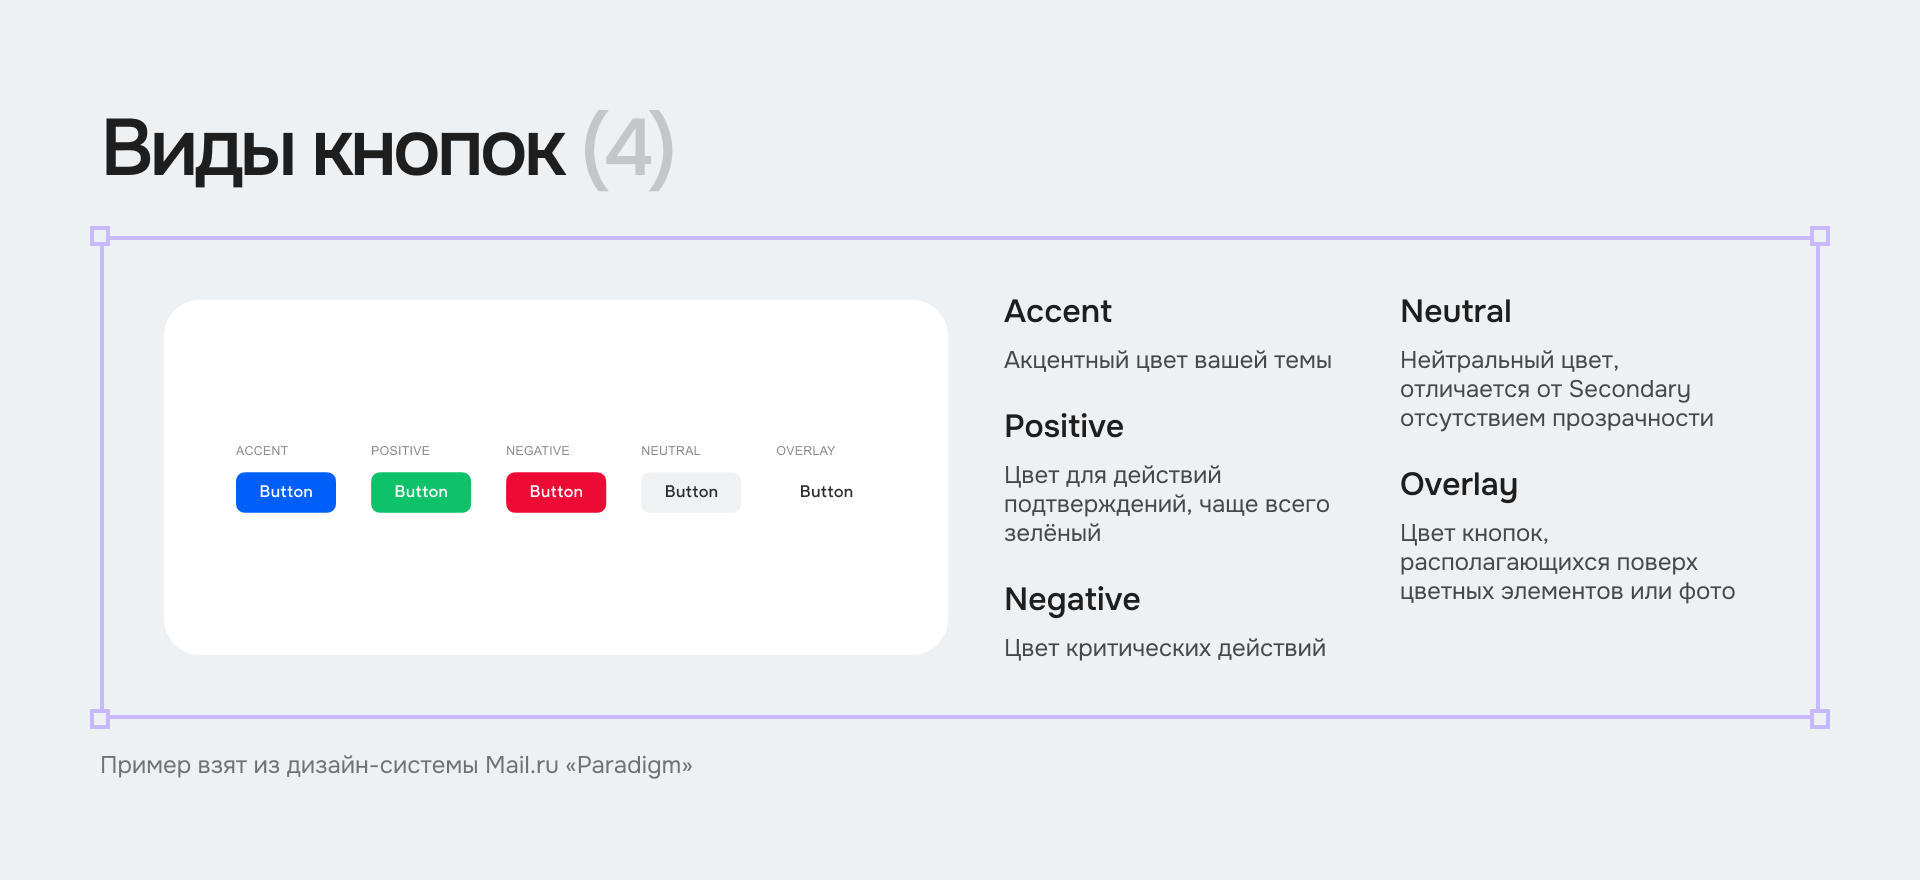Click the ACCENT label above blue button

coord(262,451)
